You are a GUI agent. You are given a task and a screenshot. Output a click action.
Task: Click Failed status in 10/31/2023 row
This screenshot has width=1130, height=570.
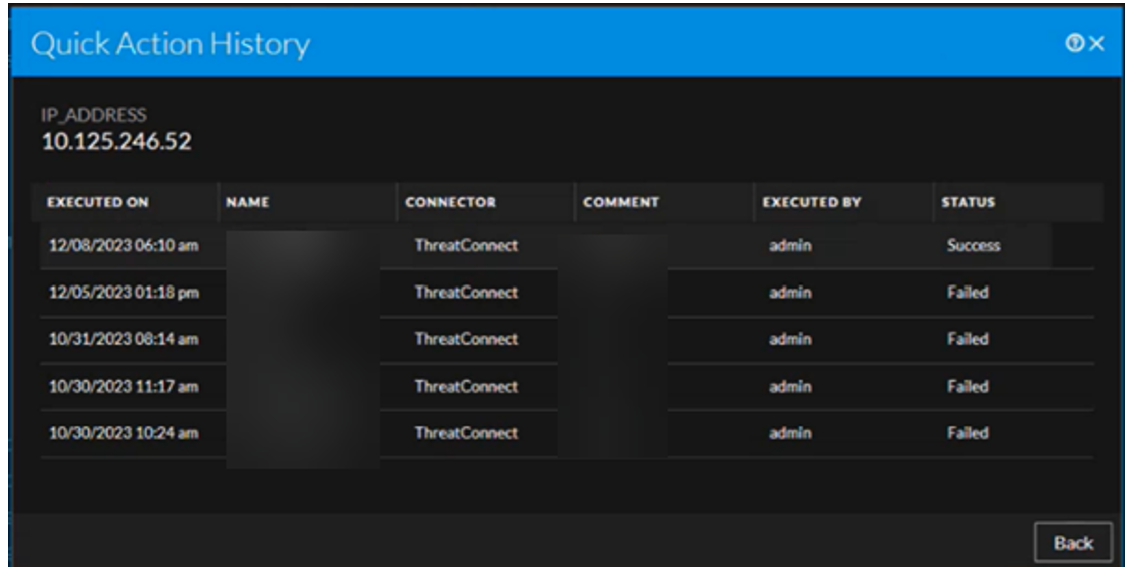(968, 339)
